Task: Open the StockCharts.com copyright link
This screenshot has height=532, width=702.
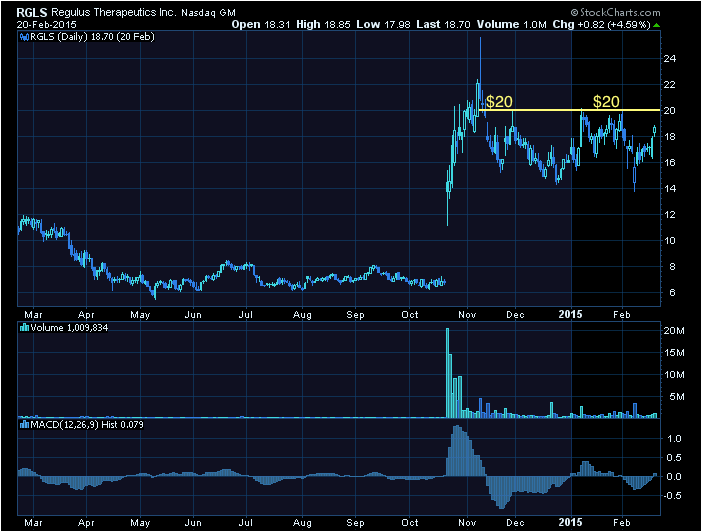Action: (615, 13)
